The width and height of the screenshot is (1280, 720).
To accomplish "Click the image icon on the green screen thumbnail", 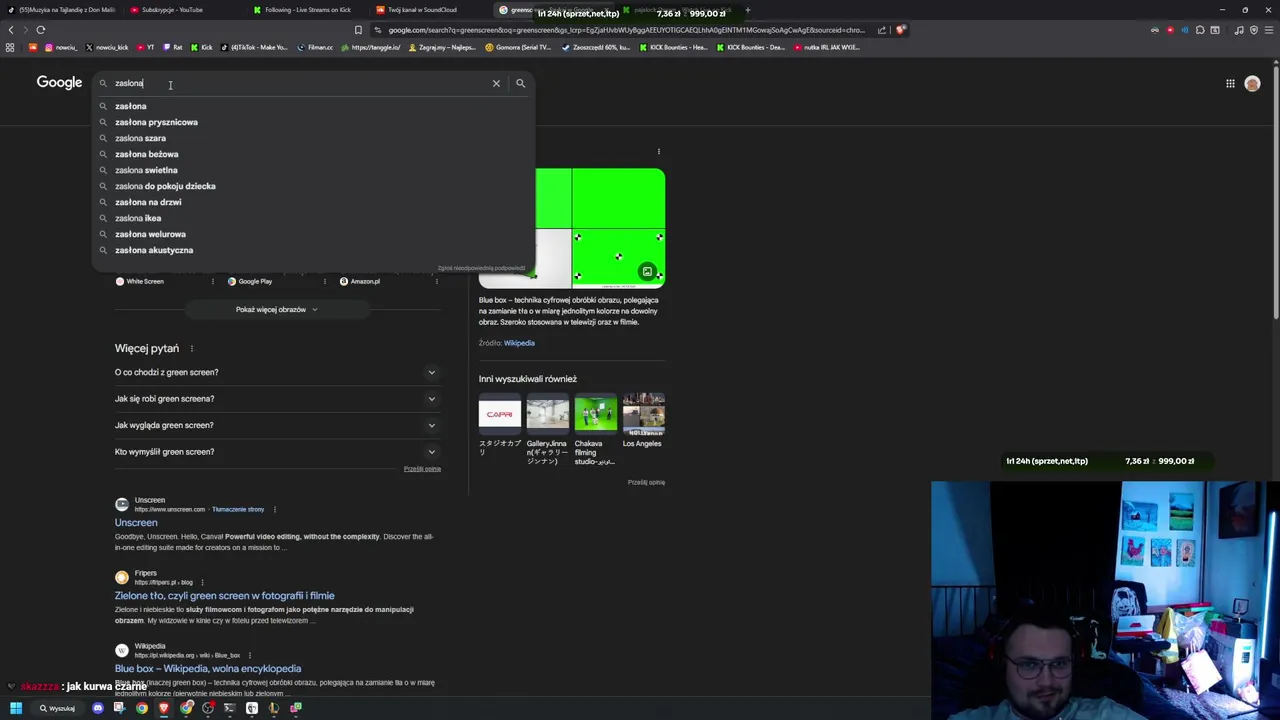I will (647, 272).
